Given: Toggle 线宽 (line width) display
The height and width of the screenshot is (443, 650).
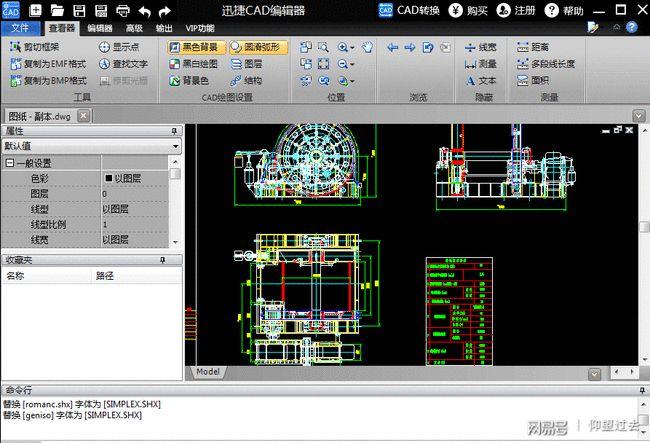Looking at the screenshot, I should pyautogui.click(x=479, y=47).
